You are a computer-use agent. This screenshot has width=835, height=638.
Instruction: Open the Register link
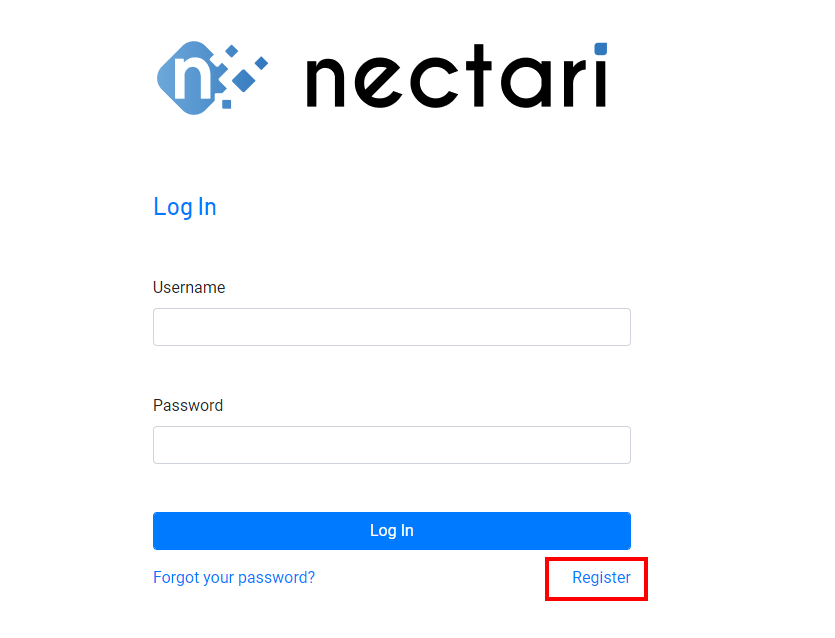601,577
